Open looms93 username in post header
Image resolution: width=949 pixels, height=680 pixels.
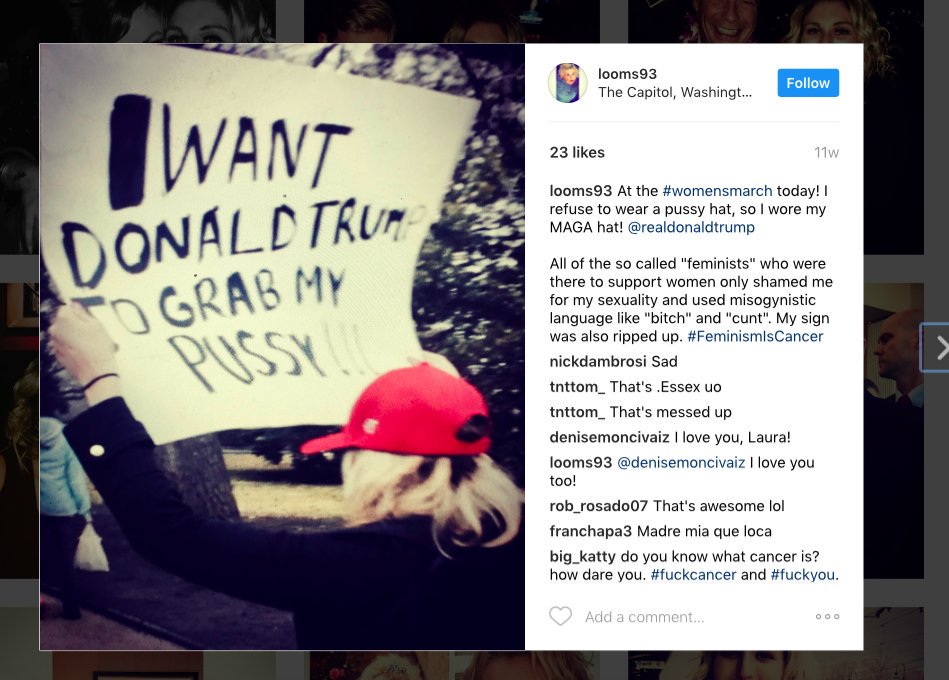(627, 74)
